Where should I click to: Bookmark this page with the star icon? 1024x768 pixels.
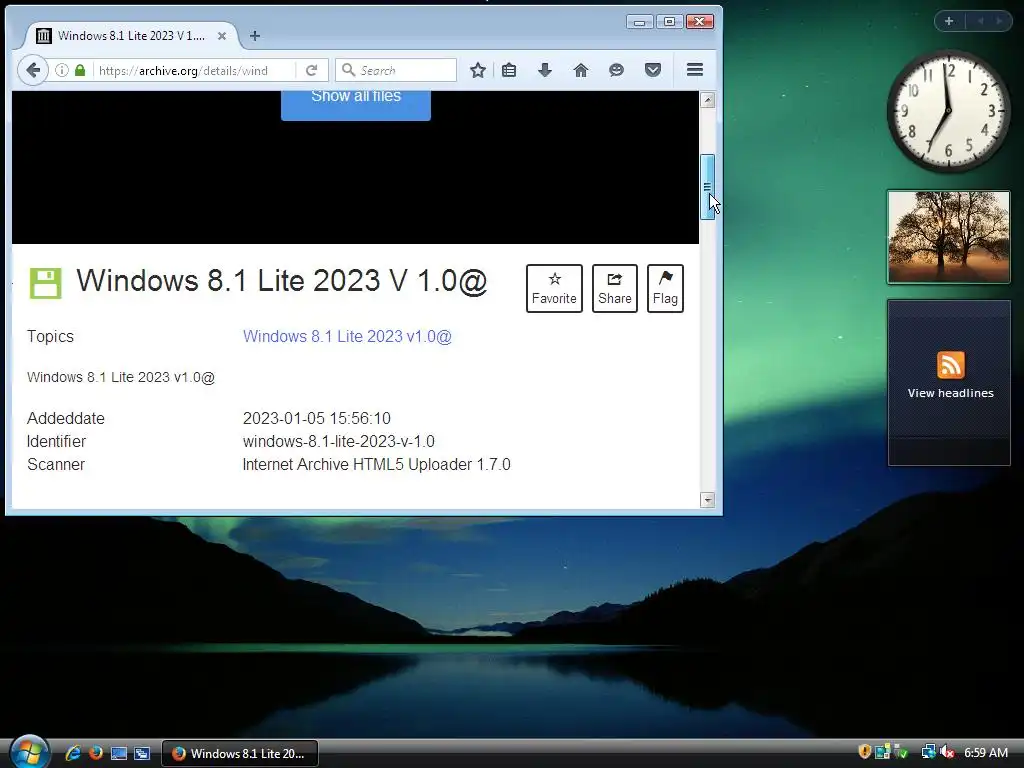pyautogui.click(x=478, y=70)
